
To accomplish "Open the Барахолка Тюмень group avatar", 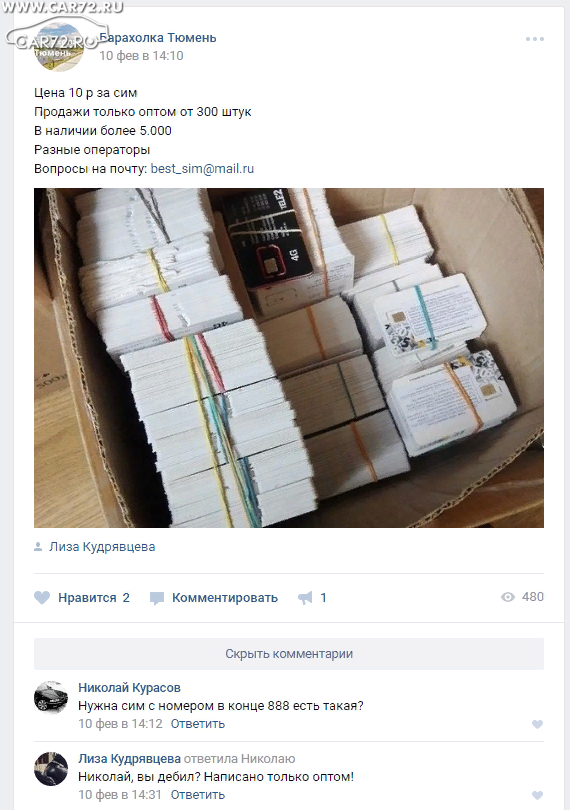I will 58,46.
